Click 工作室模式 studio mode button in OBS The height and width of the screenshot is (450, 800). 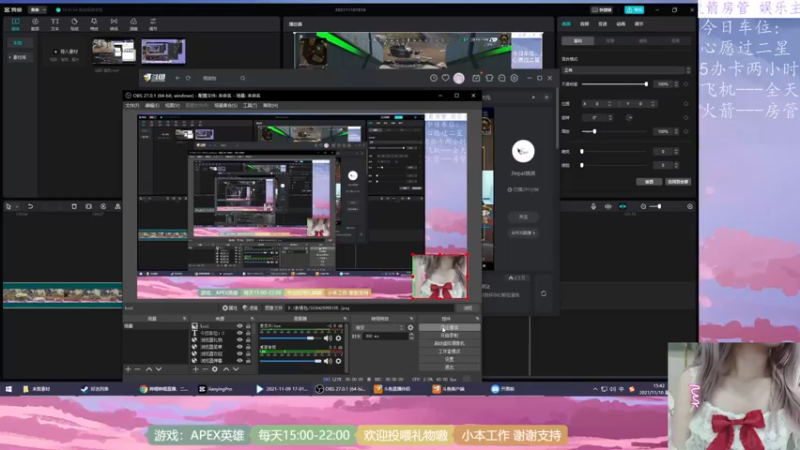click(449, 351)
